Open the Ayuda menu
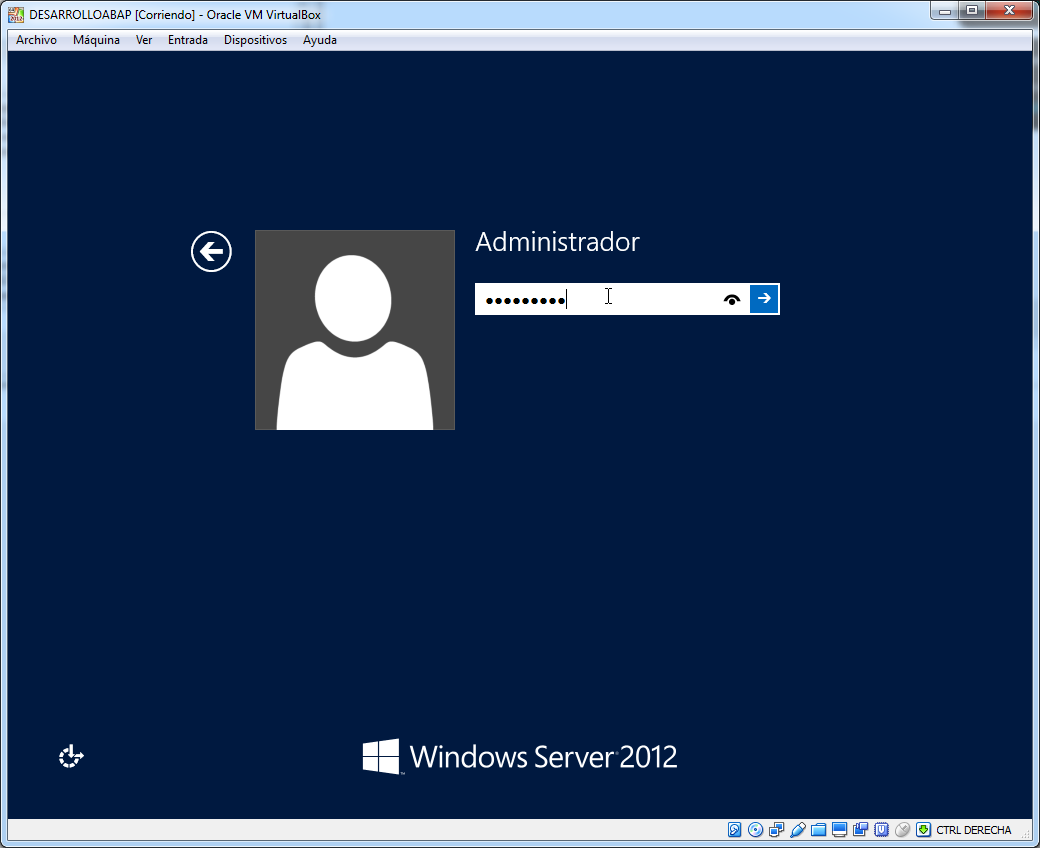Viewport: 1040px width, 848px height. point(320,40)
